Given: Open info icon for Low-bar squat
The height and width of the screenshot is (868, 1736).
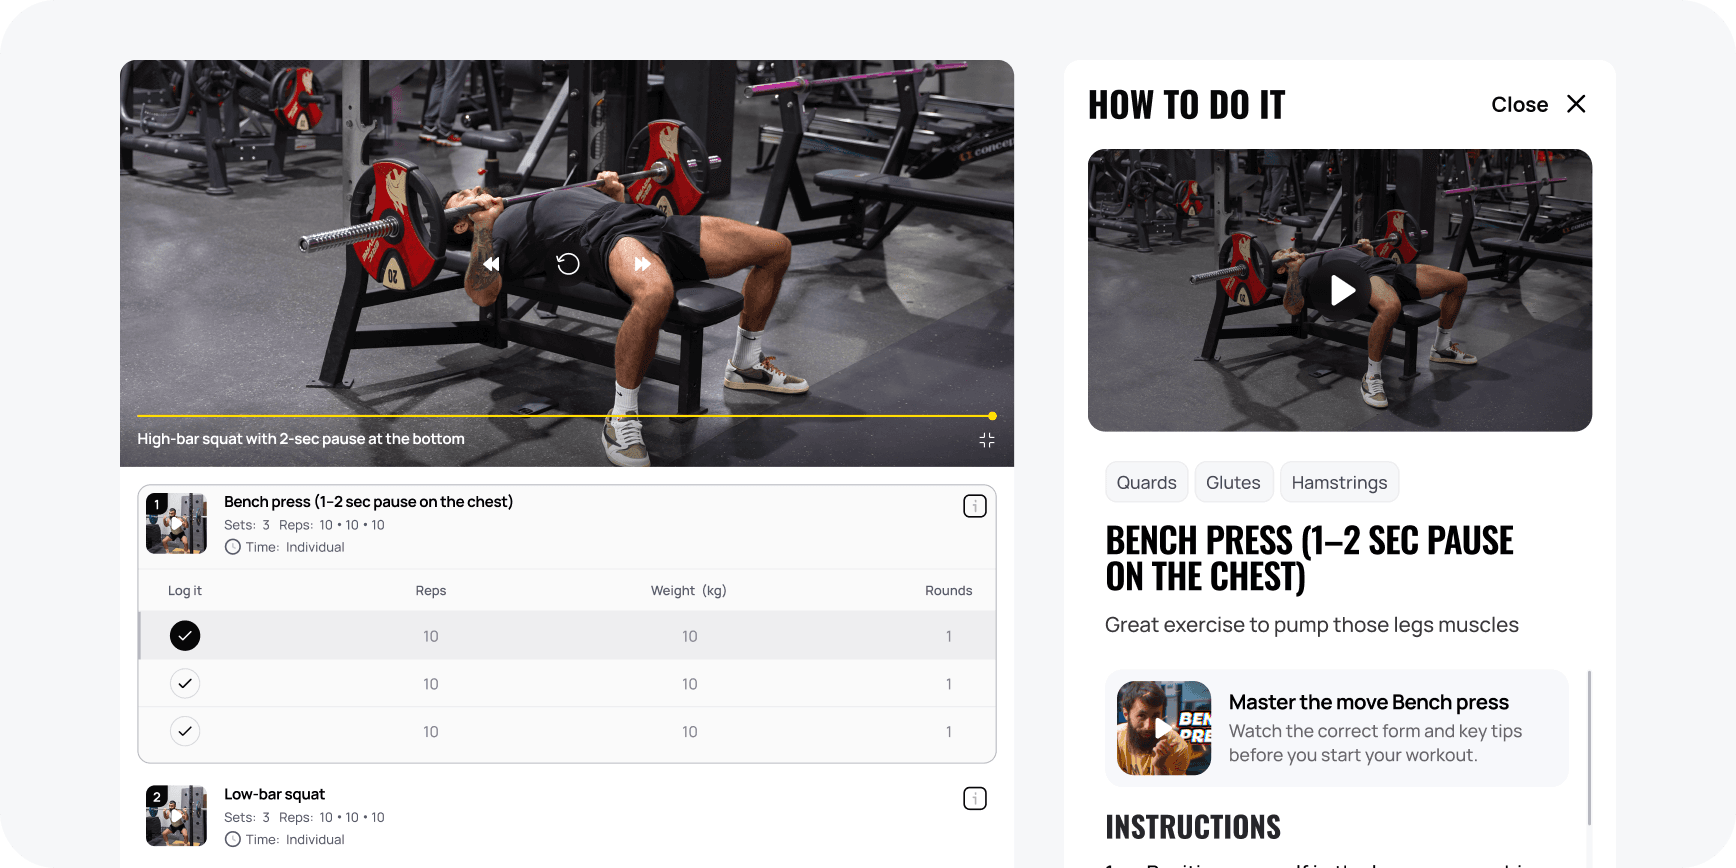Looking at the screenshot, I should (x=975, y=798).
